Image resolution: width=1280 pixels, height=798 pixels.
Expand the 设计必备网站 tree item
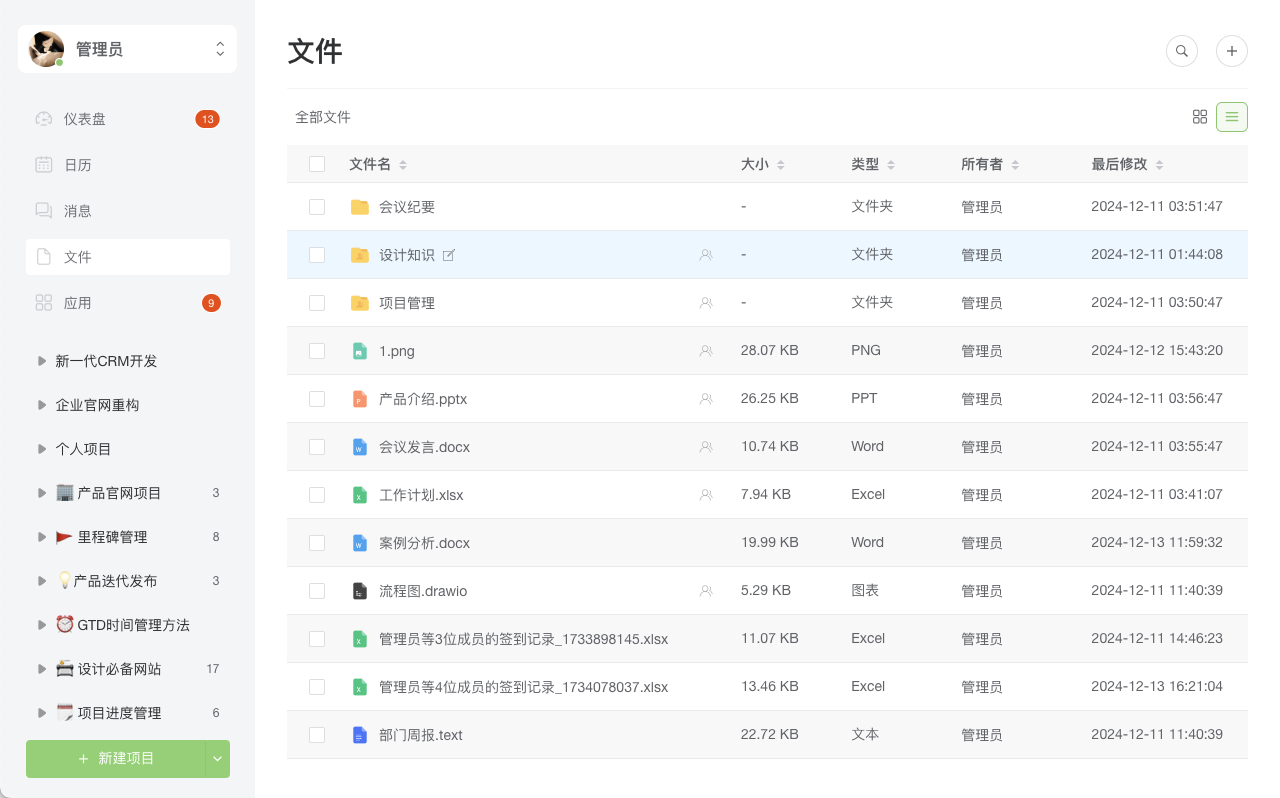click(42, 669)
